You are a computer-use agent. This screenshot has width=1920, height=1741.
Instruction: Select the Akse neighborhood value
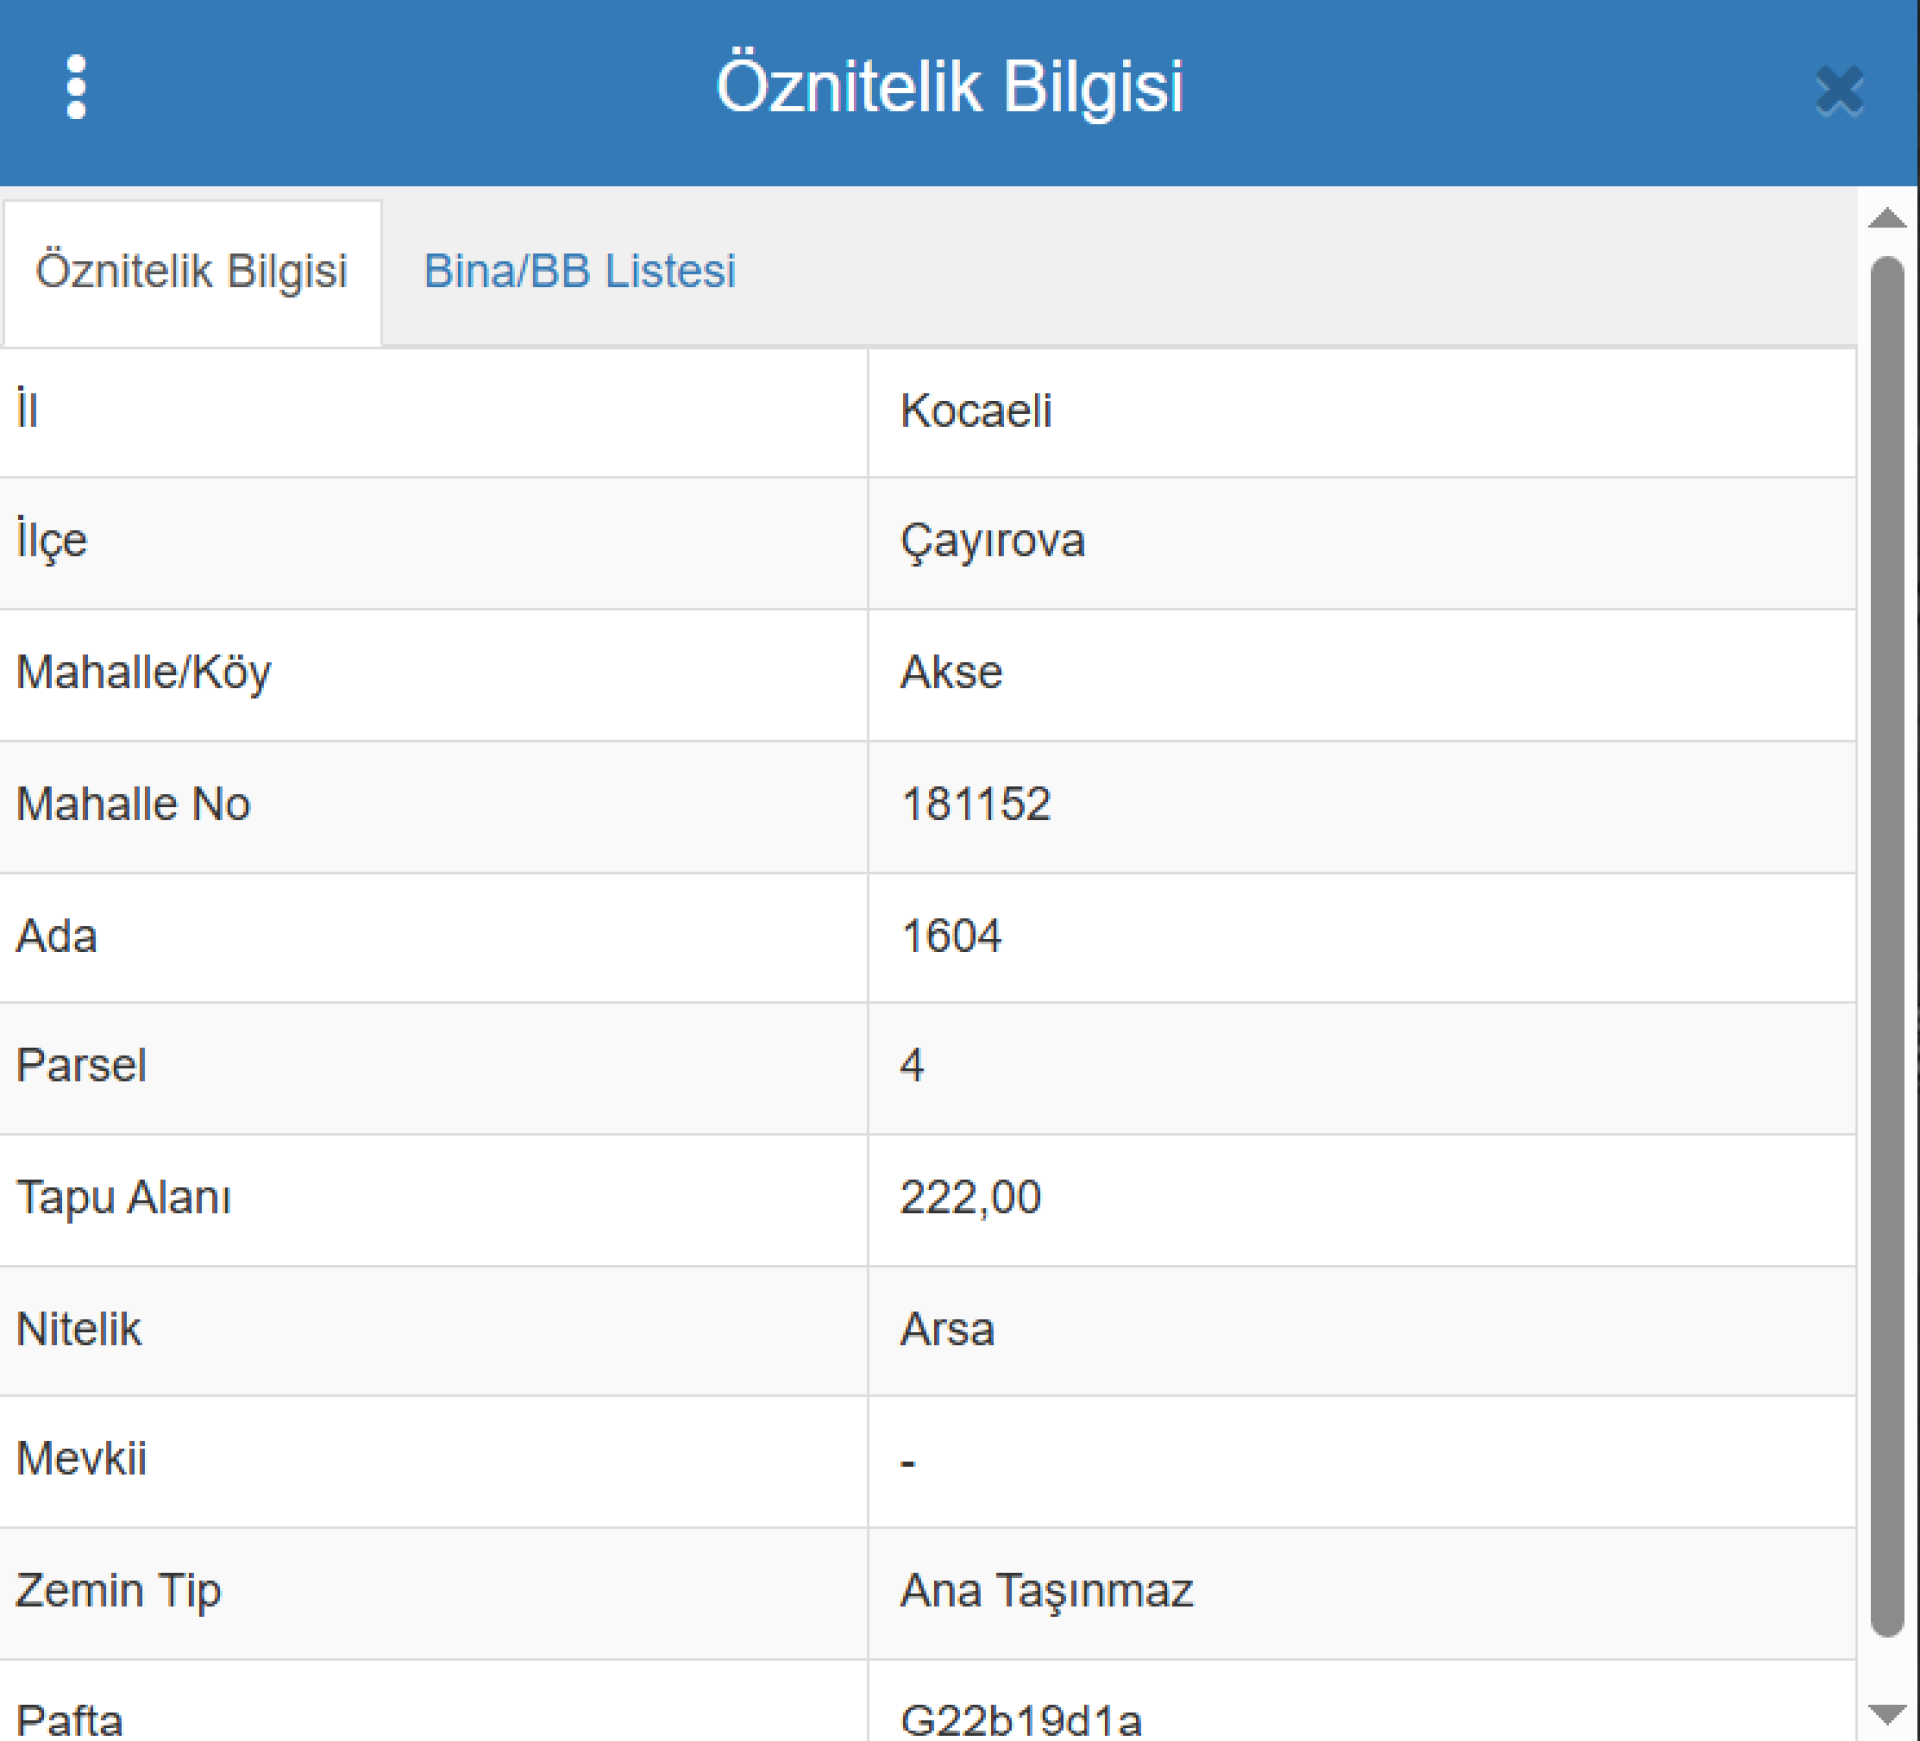[951, 672]
